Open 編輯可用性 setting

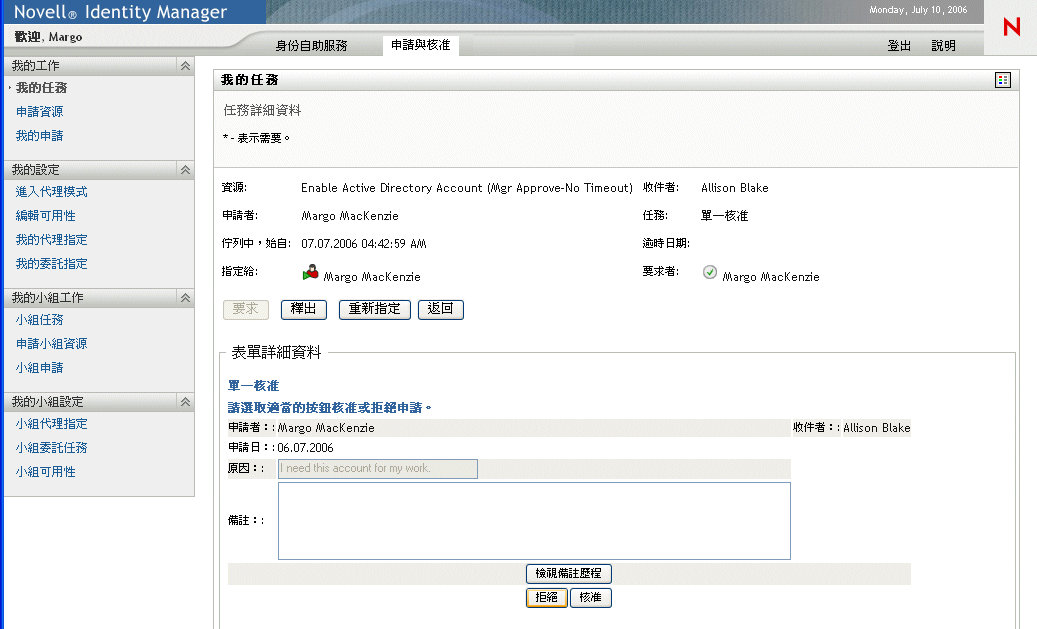point(46,216)
